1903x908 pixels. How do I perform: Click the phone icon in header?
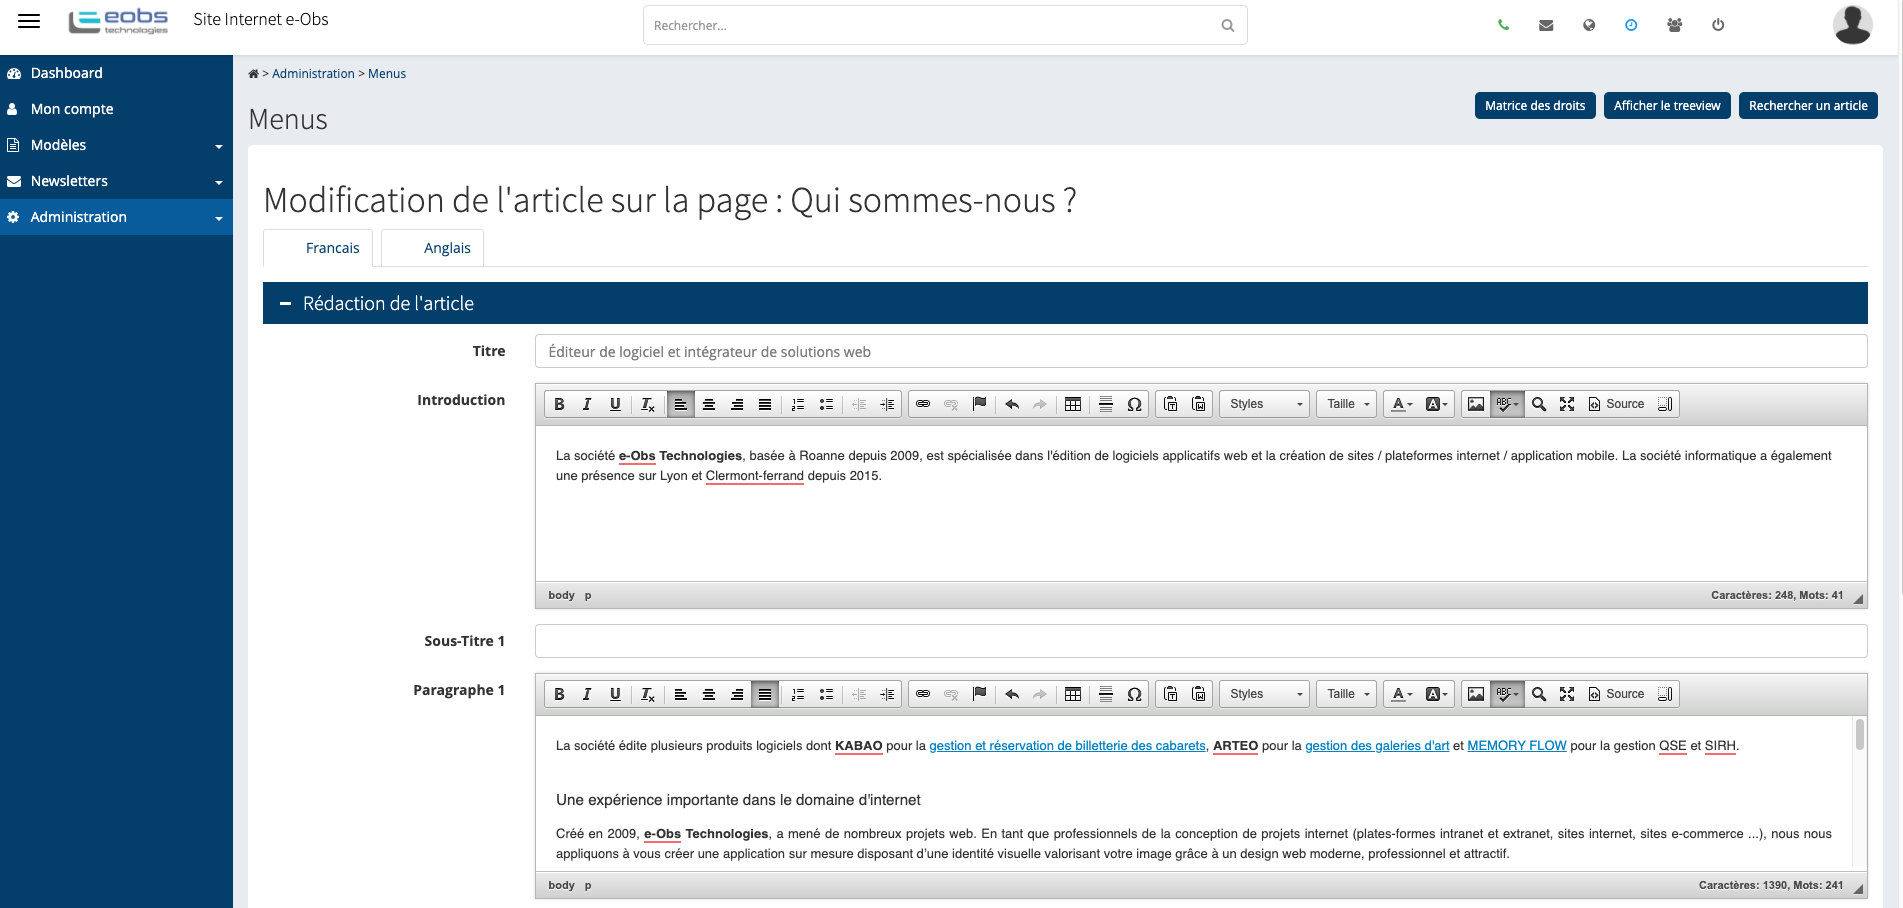pos(1503,25)
